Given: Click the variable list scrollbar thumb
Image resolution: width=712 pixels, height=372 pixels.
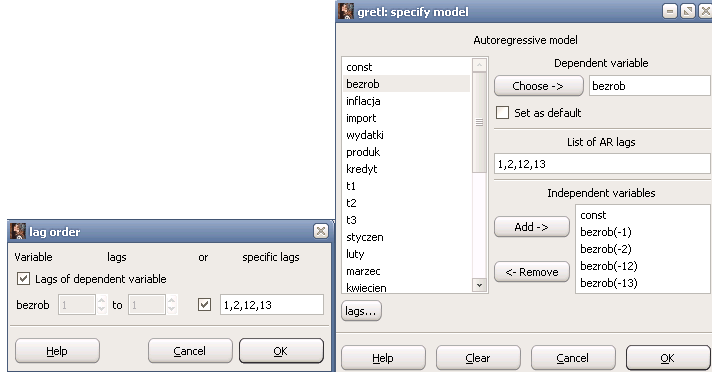Looking at the screenshot, I should 479,122.
